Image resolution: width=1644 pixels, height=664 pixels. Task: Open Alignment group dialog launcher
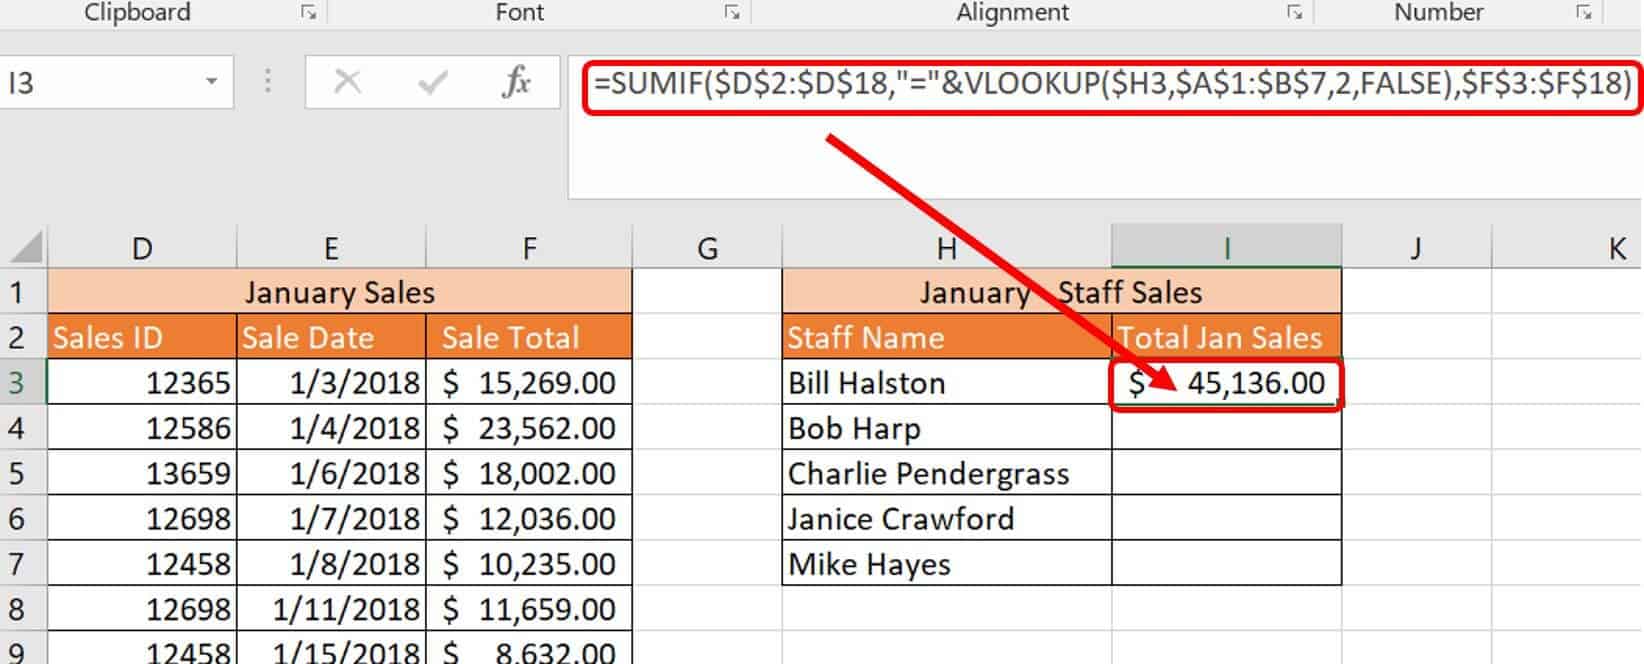(x=1294, y=13)
